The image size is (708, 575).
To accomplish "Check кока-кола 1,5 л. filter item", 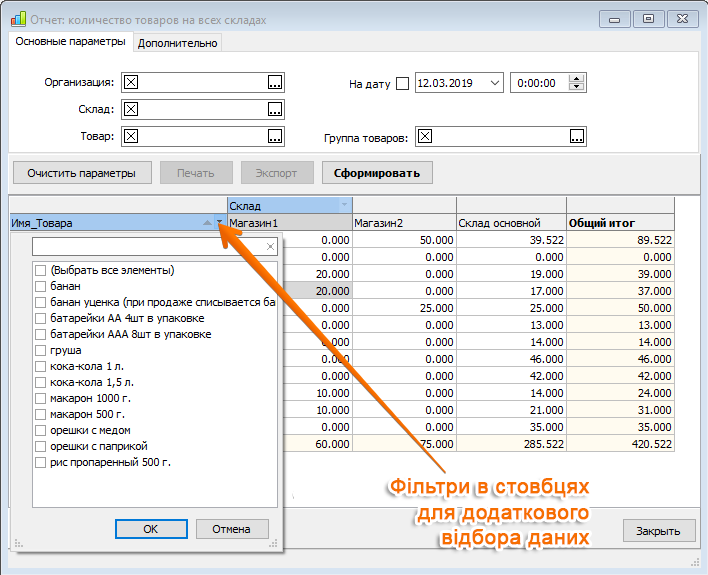I will coord(40,383).
